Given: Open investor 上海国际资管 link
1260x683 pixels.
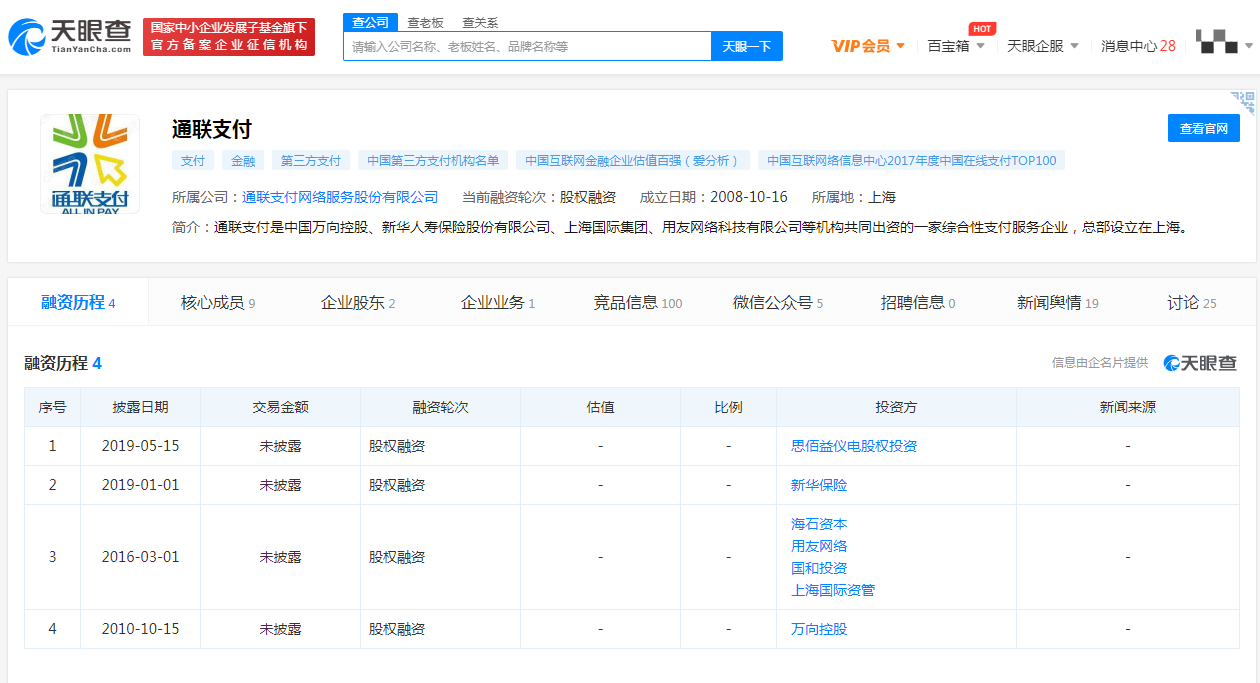Looking at the screenshot, I should click(x=833, y=590).
